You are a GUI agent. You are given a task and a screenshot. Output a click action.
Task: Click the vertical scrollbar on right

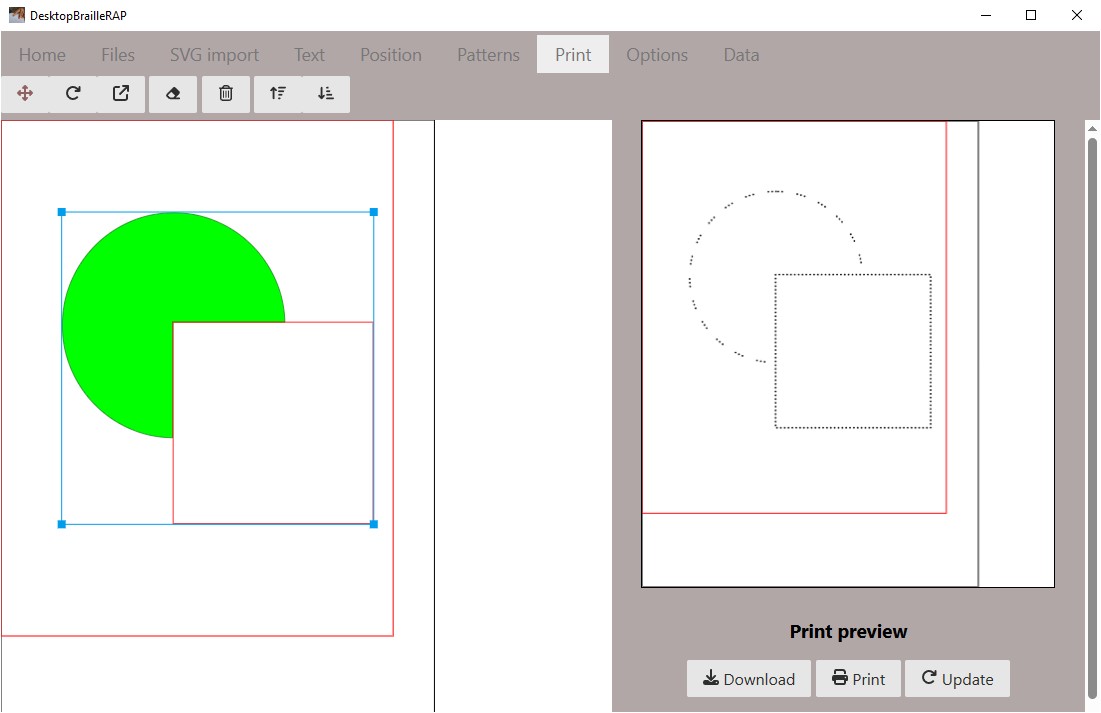point(1092,419)
